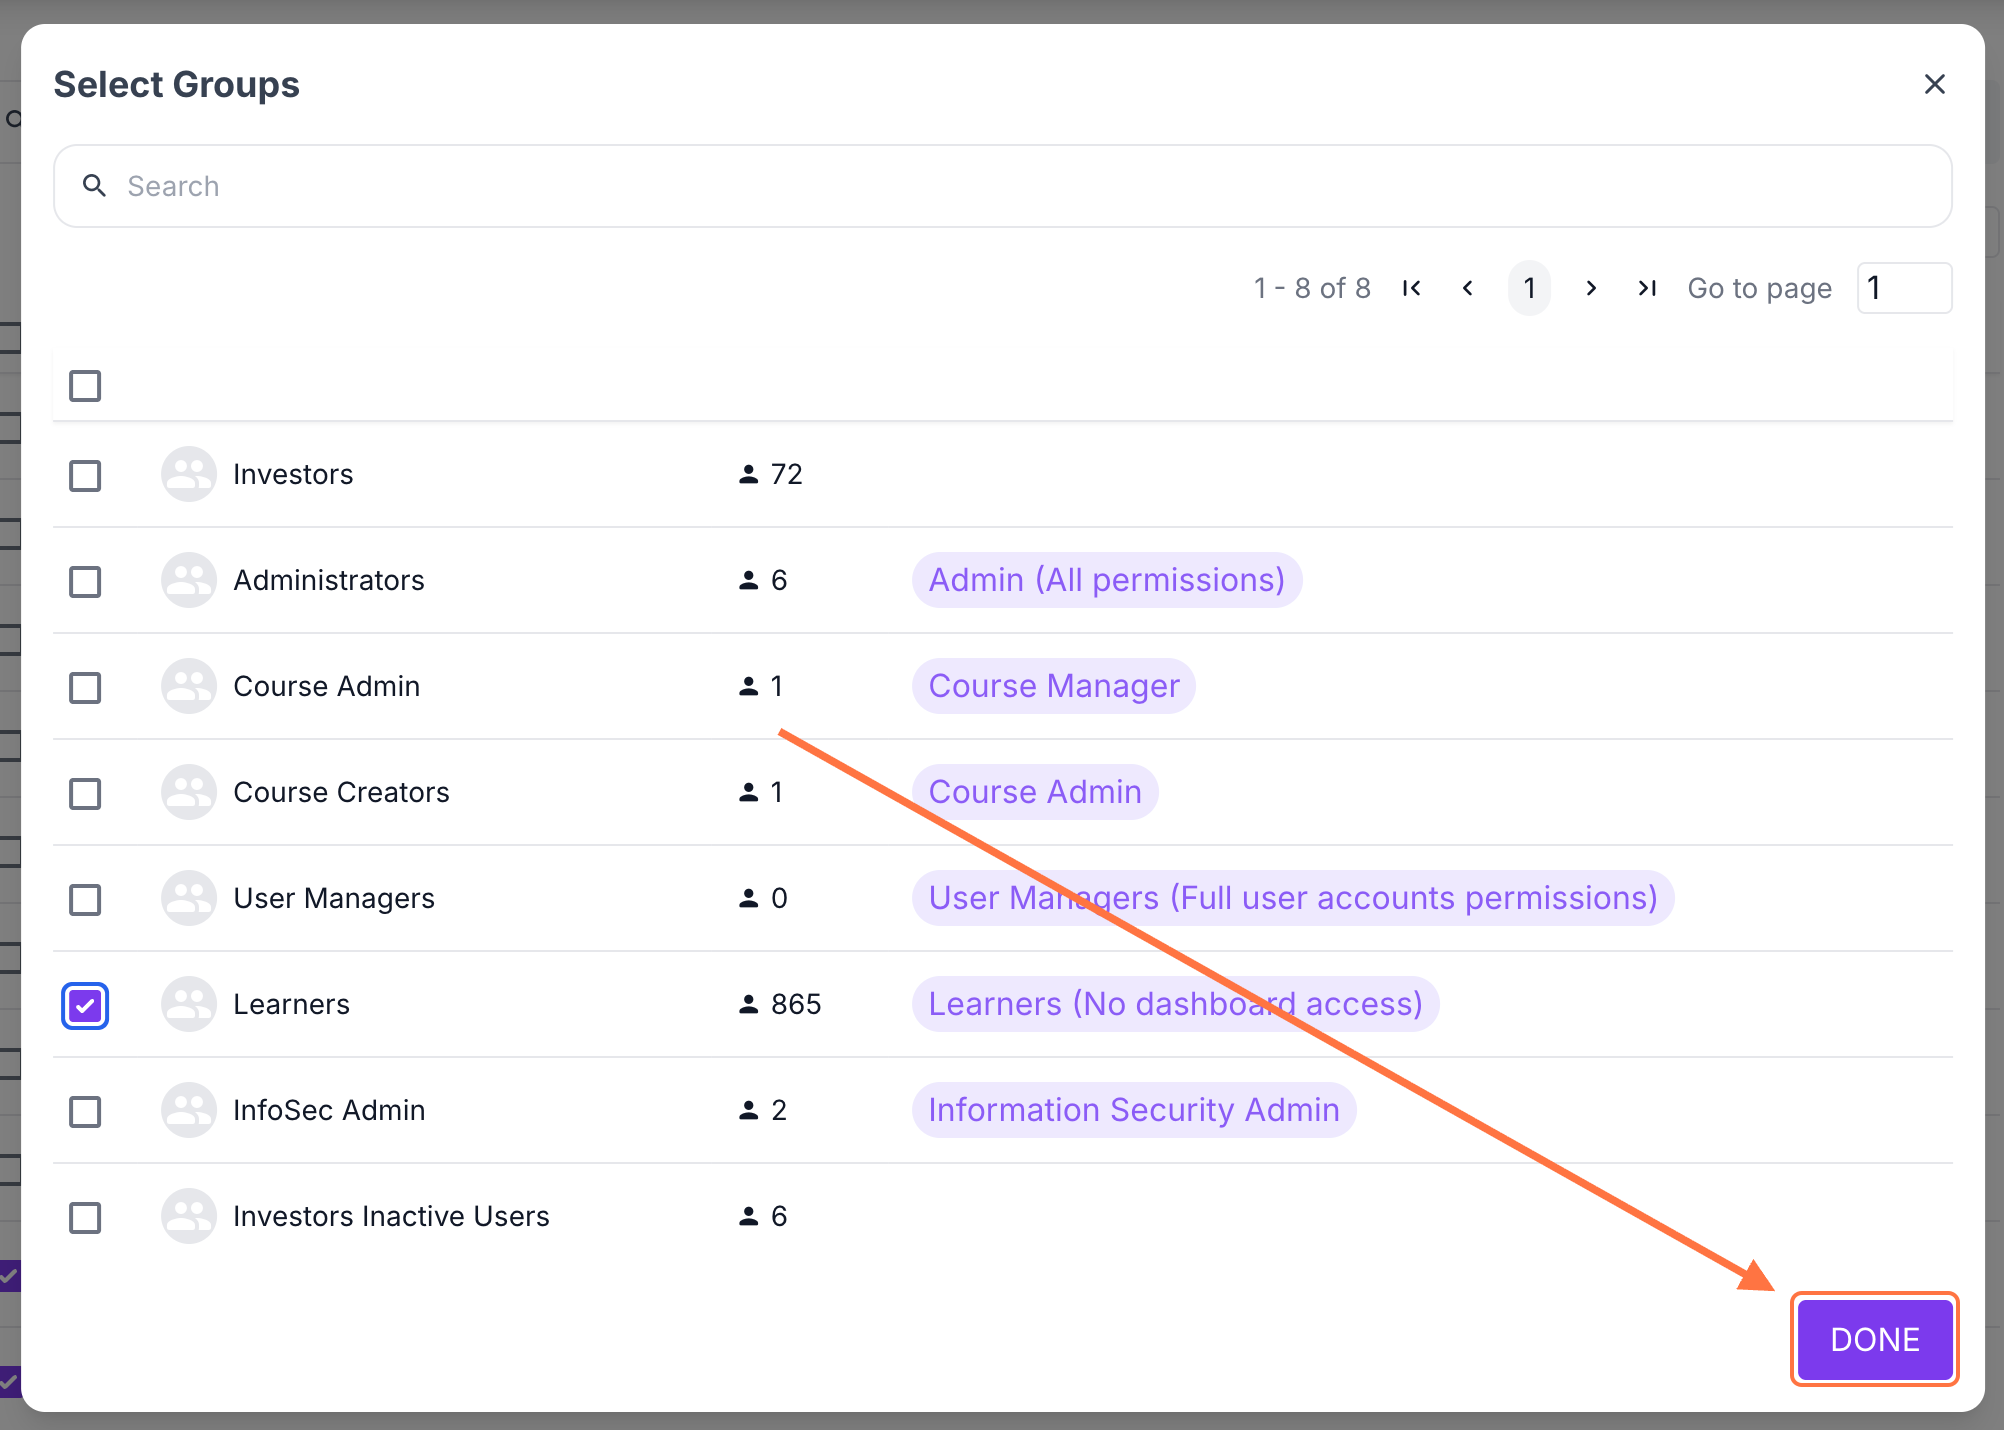
Task: Go to first page icon
Action: coord(1411,288)
